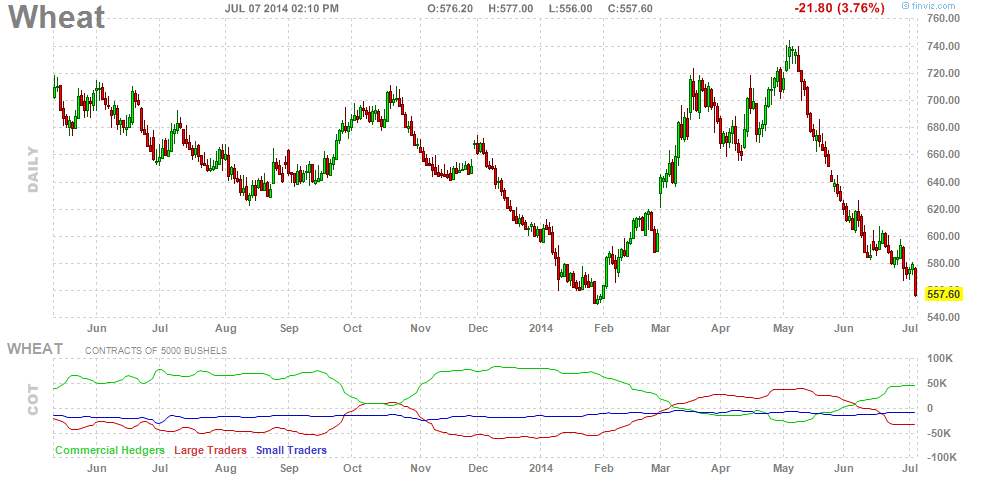
Task: Click the May label under the price chart
Action: 783,328
